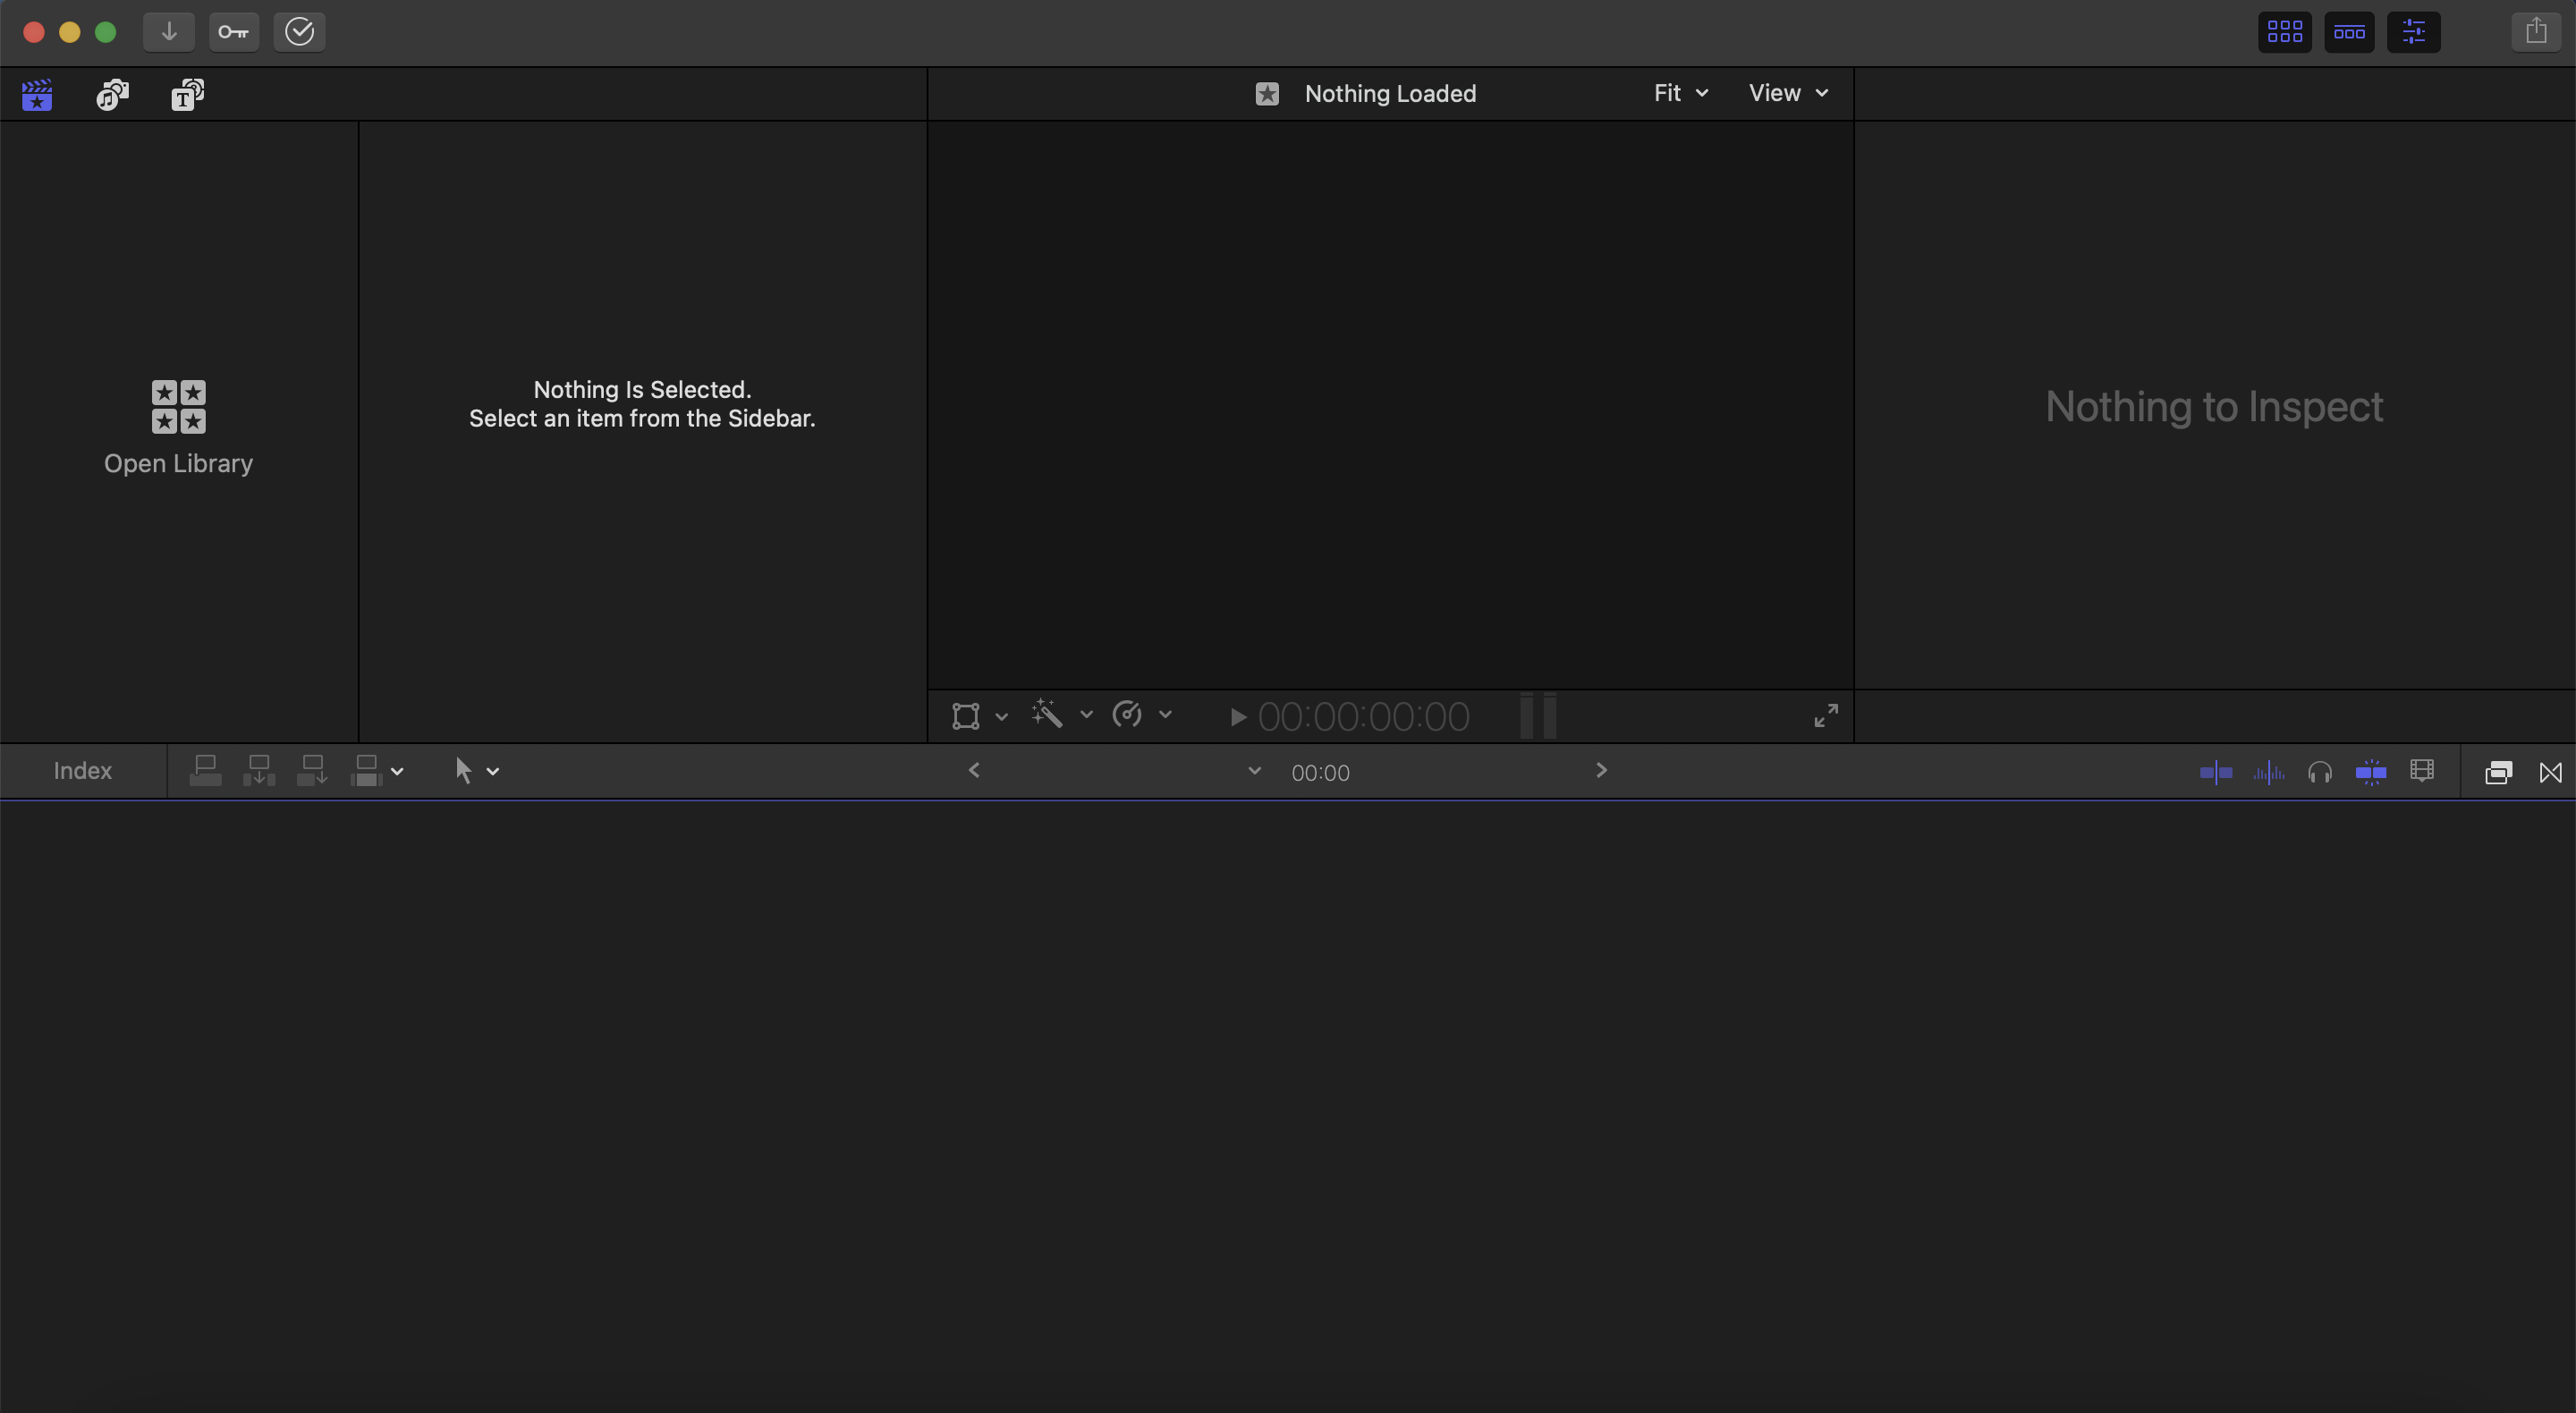Open the Import Media arrow button
Screen dimensions: 2576x1413
click(x=168, y=31)
